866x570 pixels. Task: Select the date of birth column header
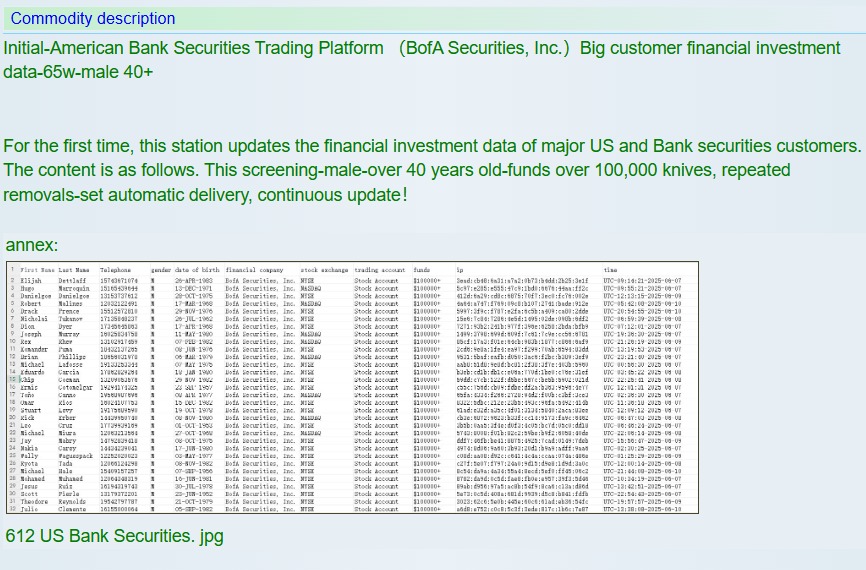pos(195,270)
